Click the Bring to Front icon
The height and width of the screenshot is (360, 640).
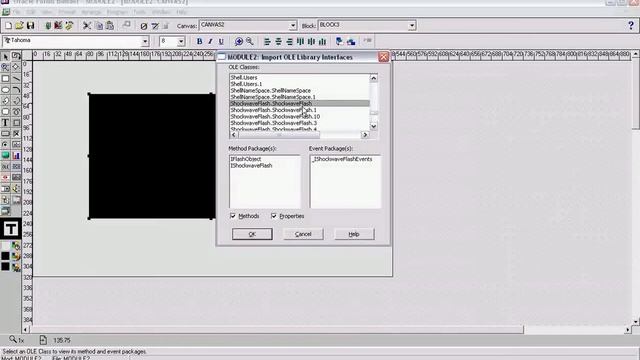(x=339, y=41)
